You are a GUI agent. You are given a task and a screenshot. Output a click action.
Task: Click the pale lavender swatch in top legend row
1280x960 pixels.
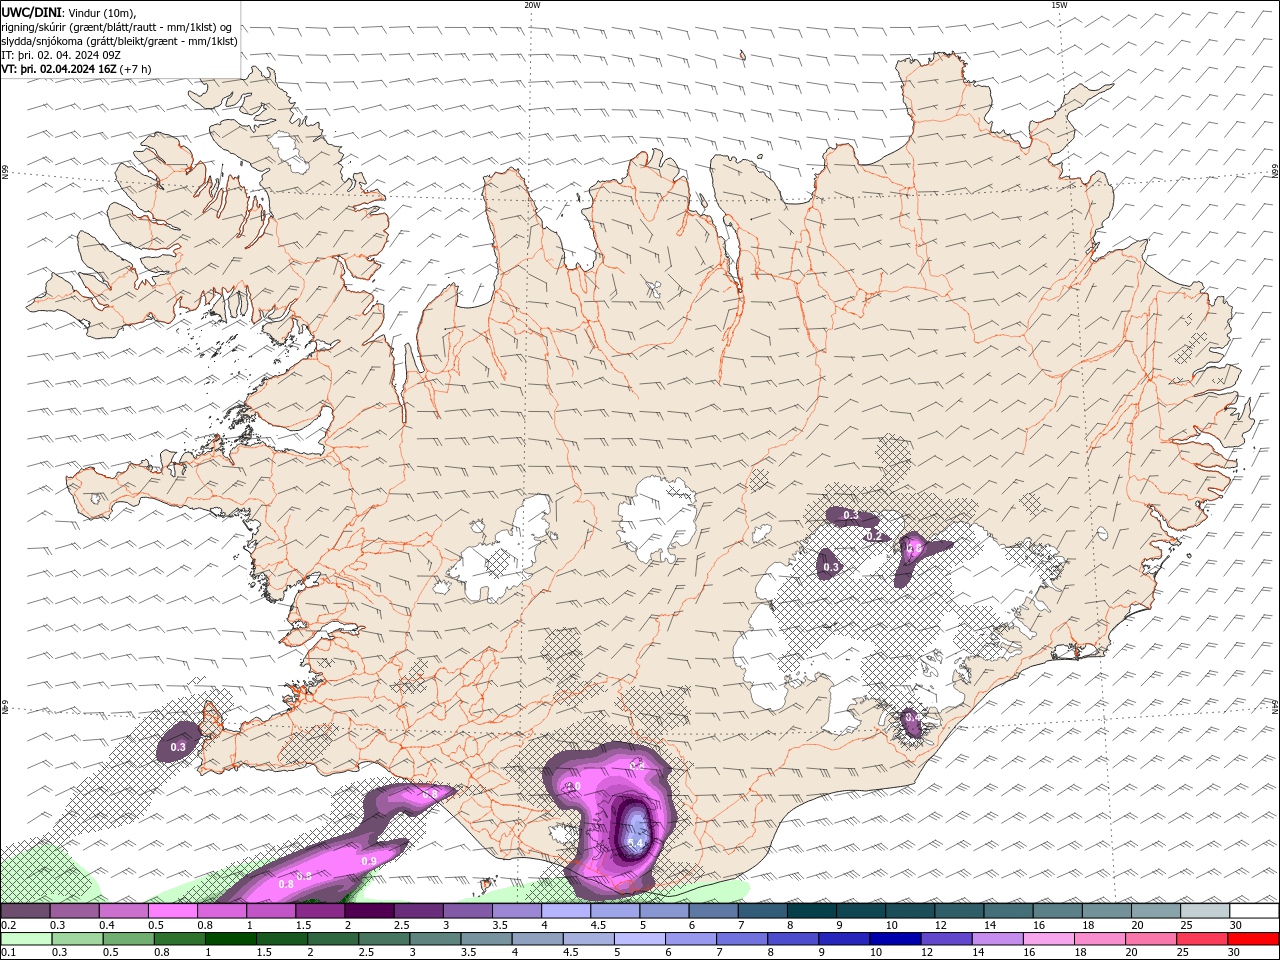(566, 911)
